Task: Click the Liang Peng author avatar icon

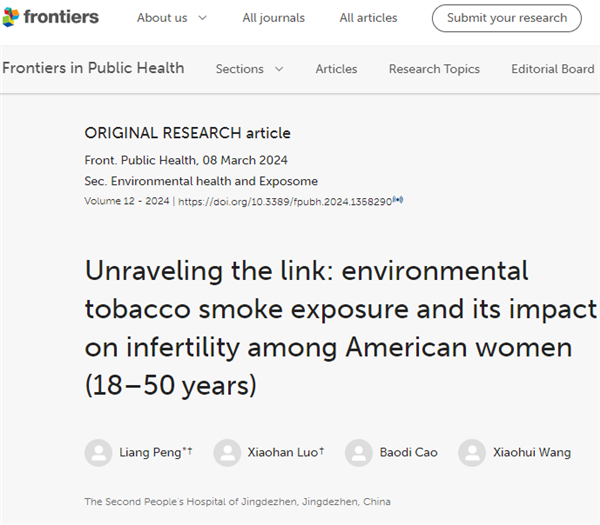Action: [98, 453]
